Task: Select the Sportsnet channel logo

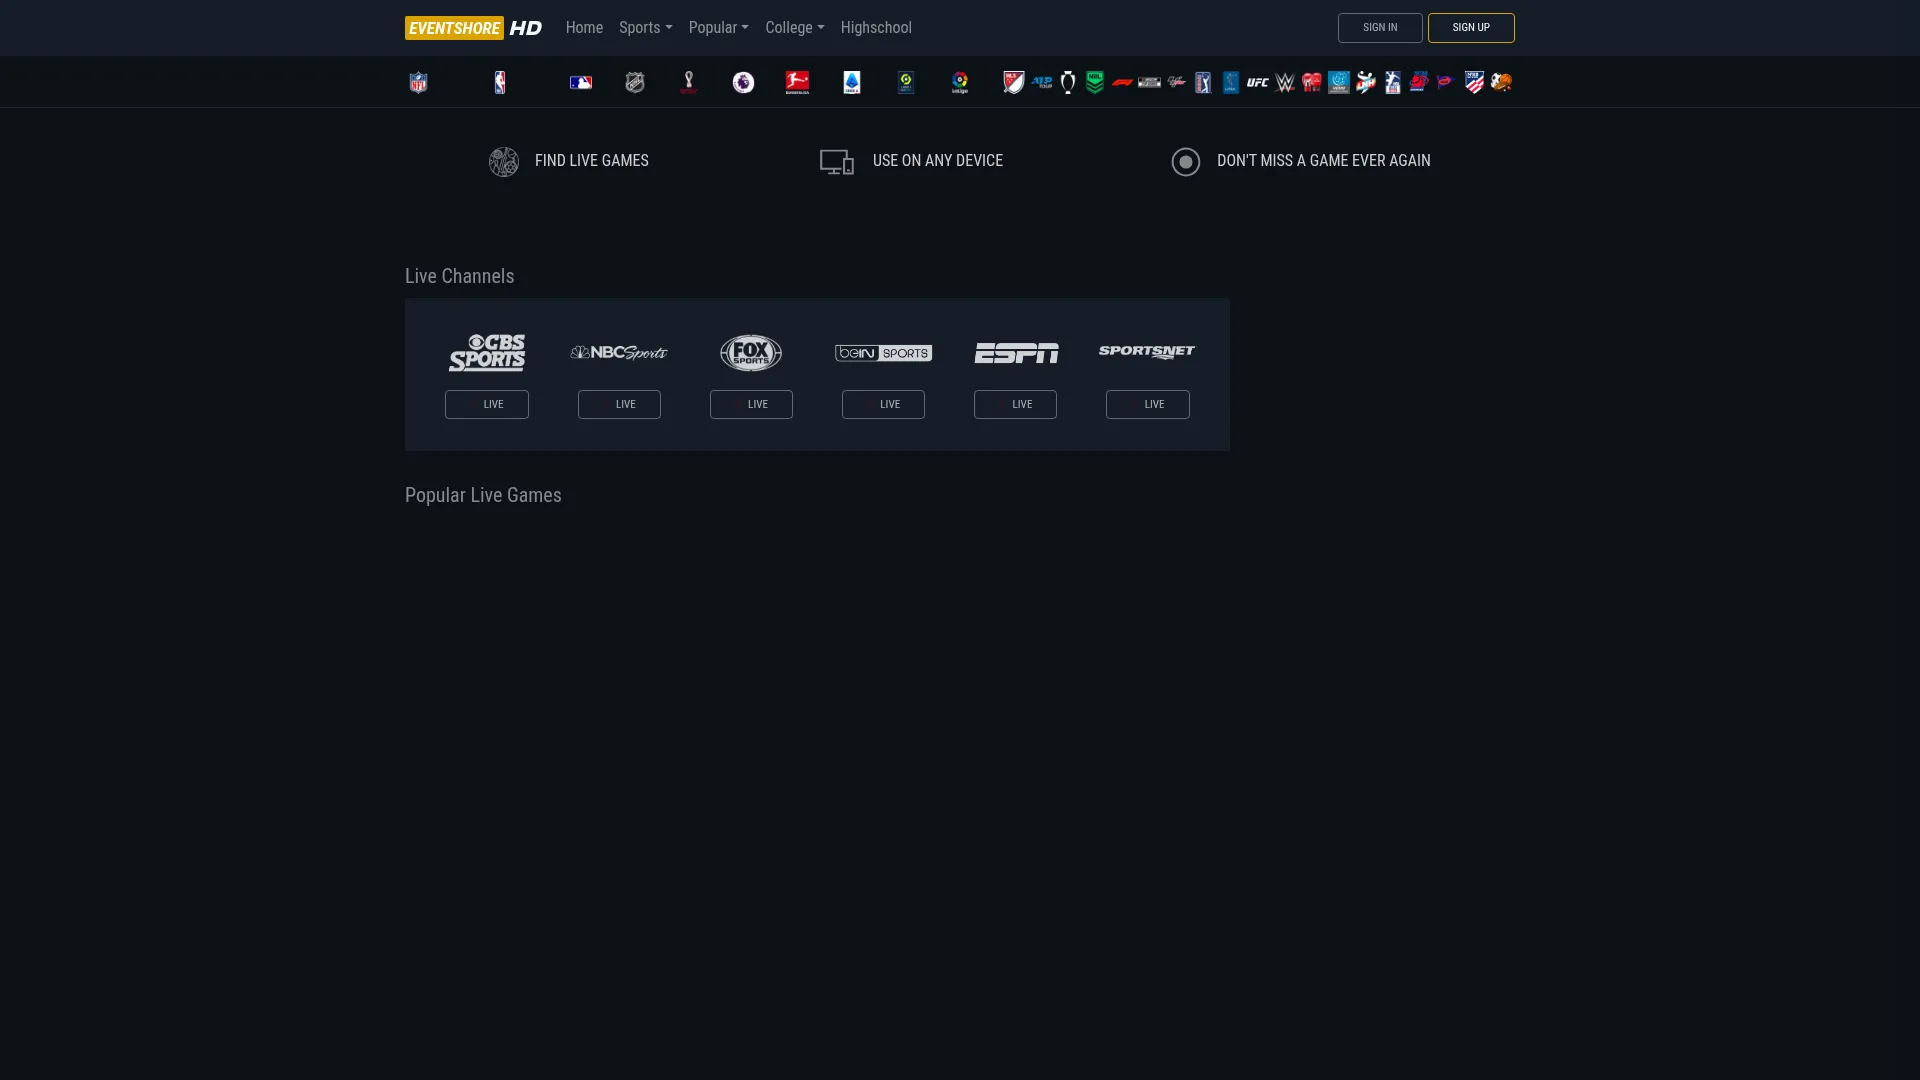Action: tap(1147, 352)
